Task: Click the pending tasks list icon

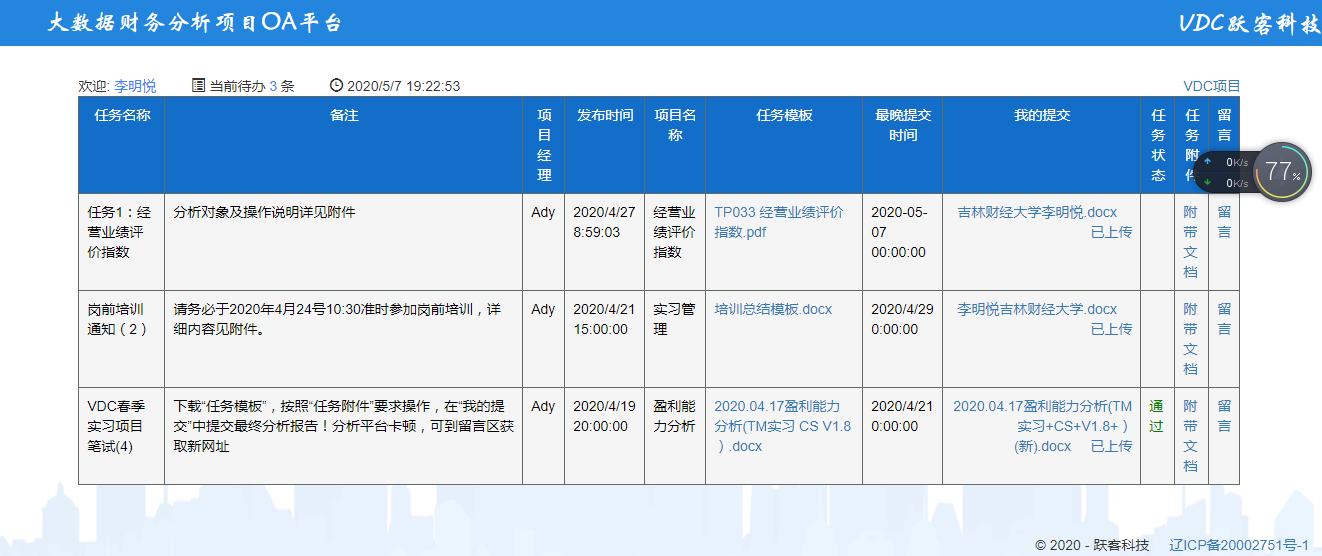Action: [x=198, y=86]
